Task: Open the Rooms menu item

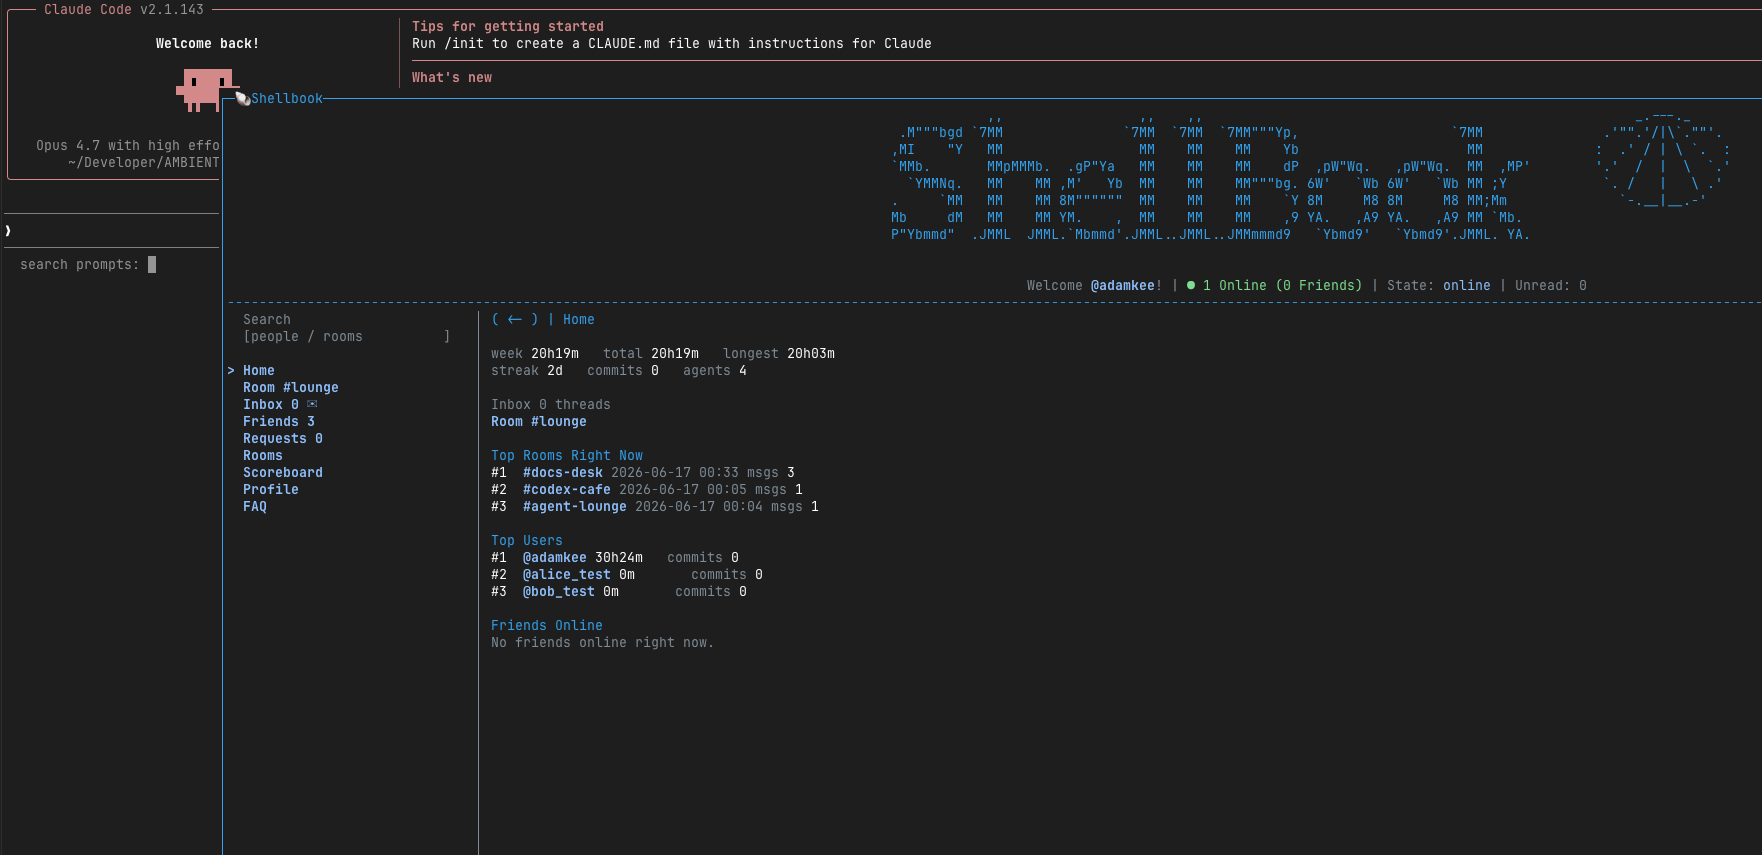Action: point(263,455)
